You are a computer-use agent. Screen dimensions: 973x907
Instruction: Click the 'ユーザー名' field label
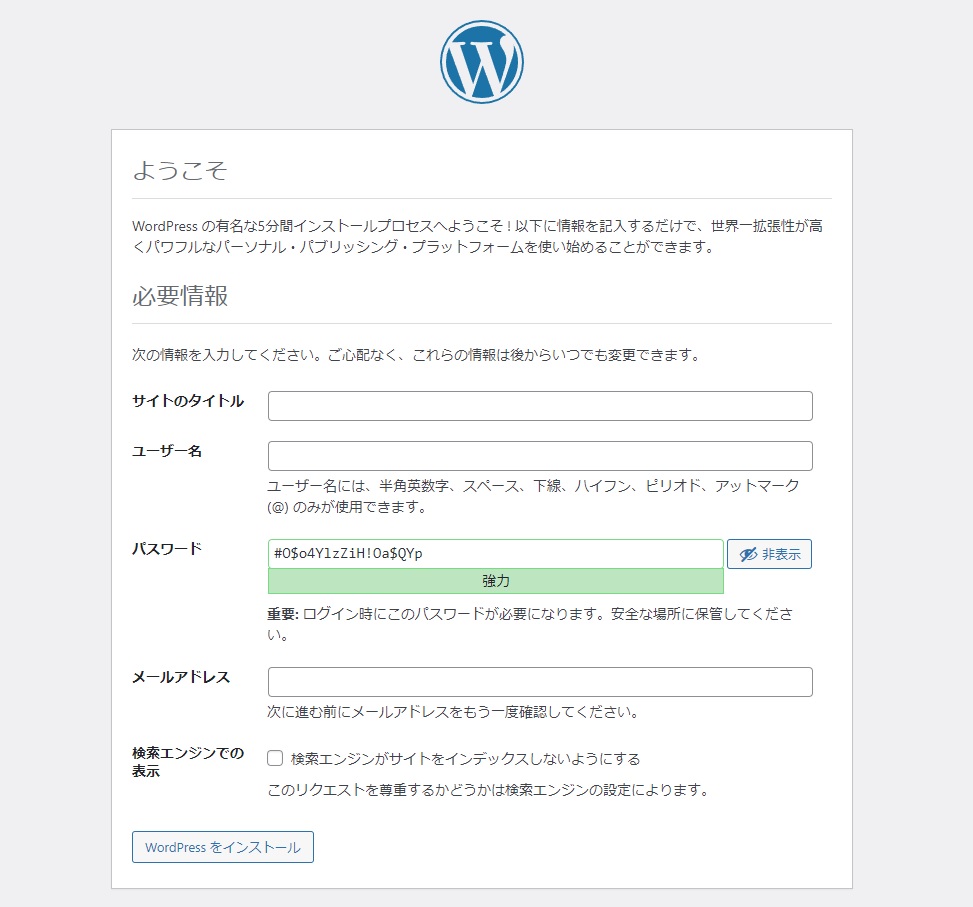pos(167,451)
